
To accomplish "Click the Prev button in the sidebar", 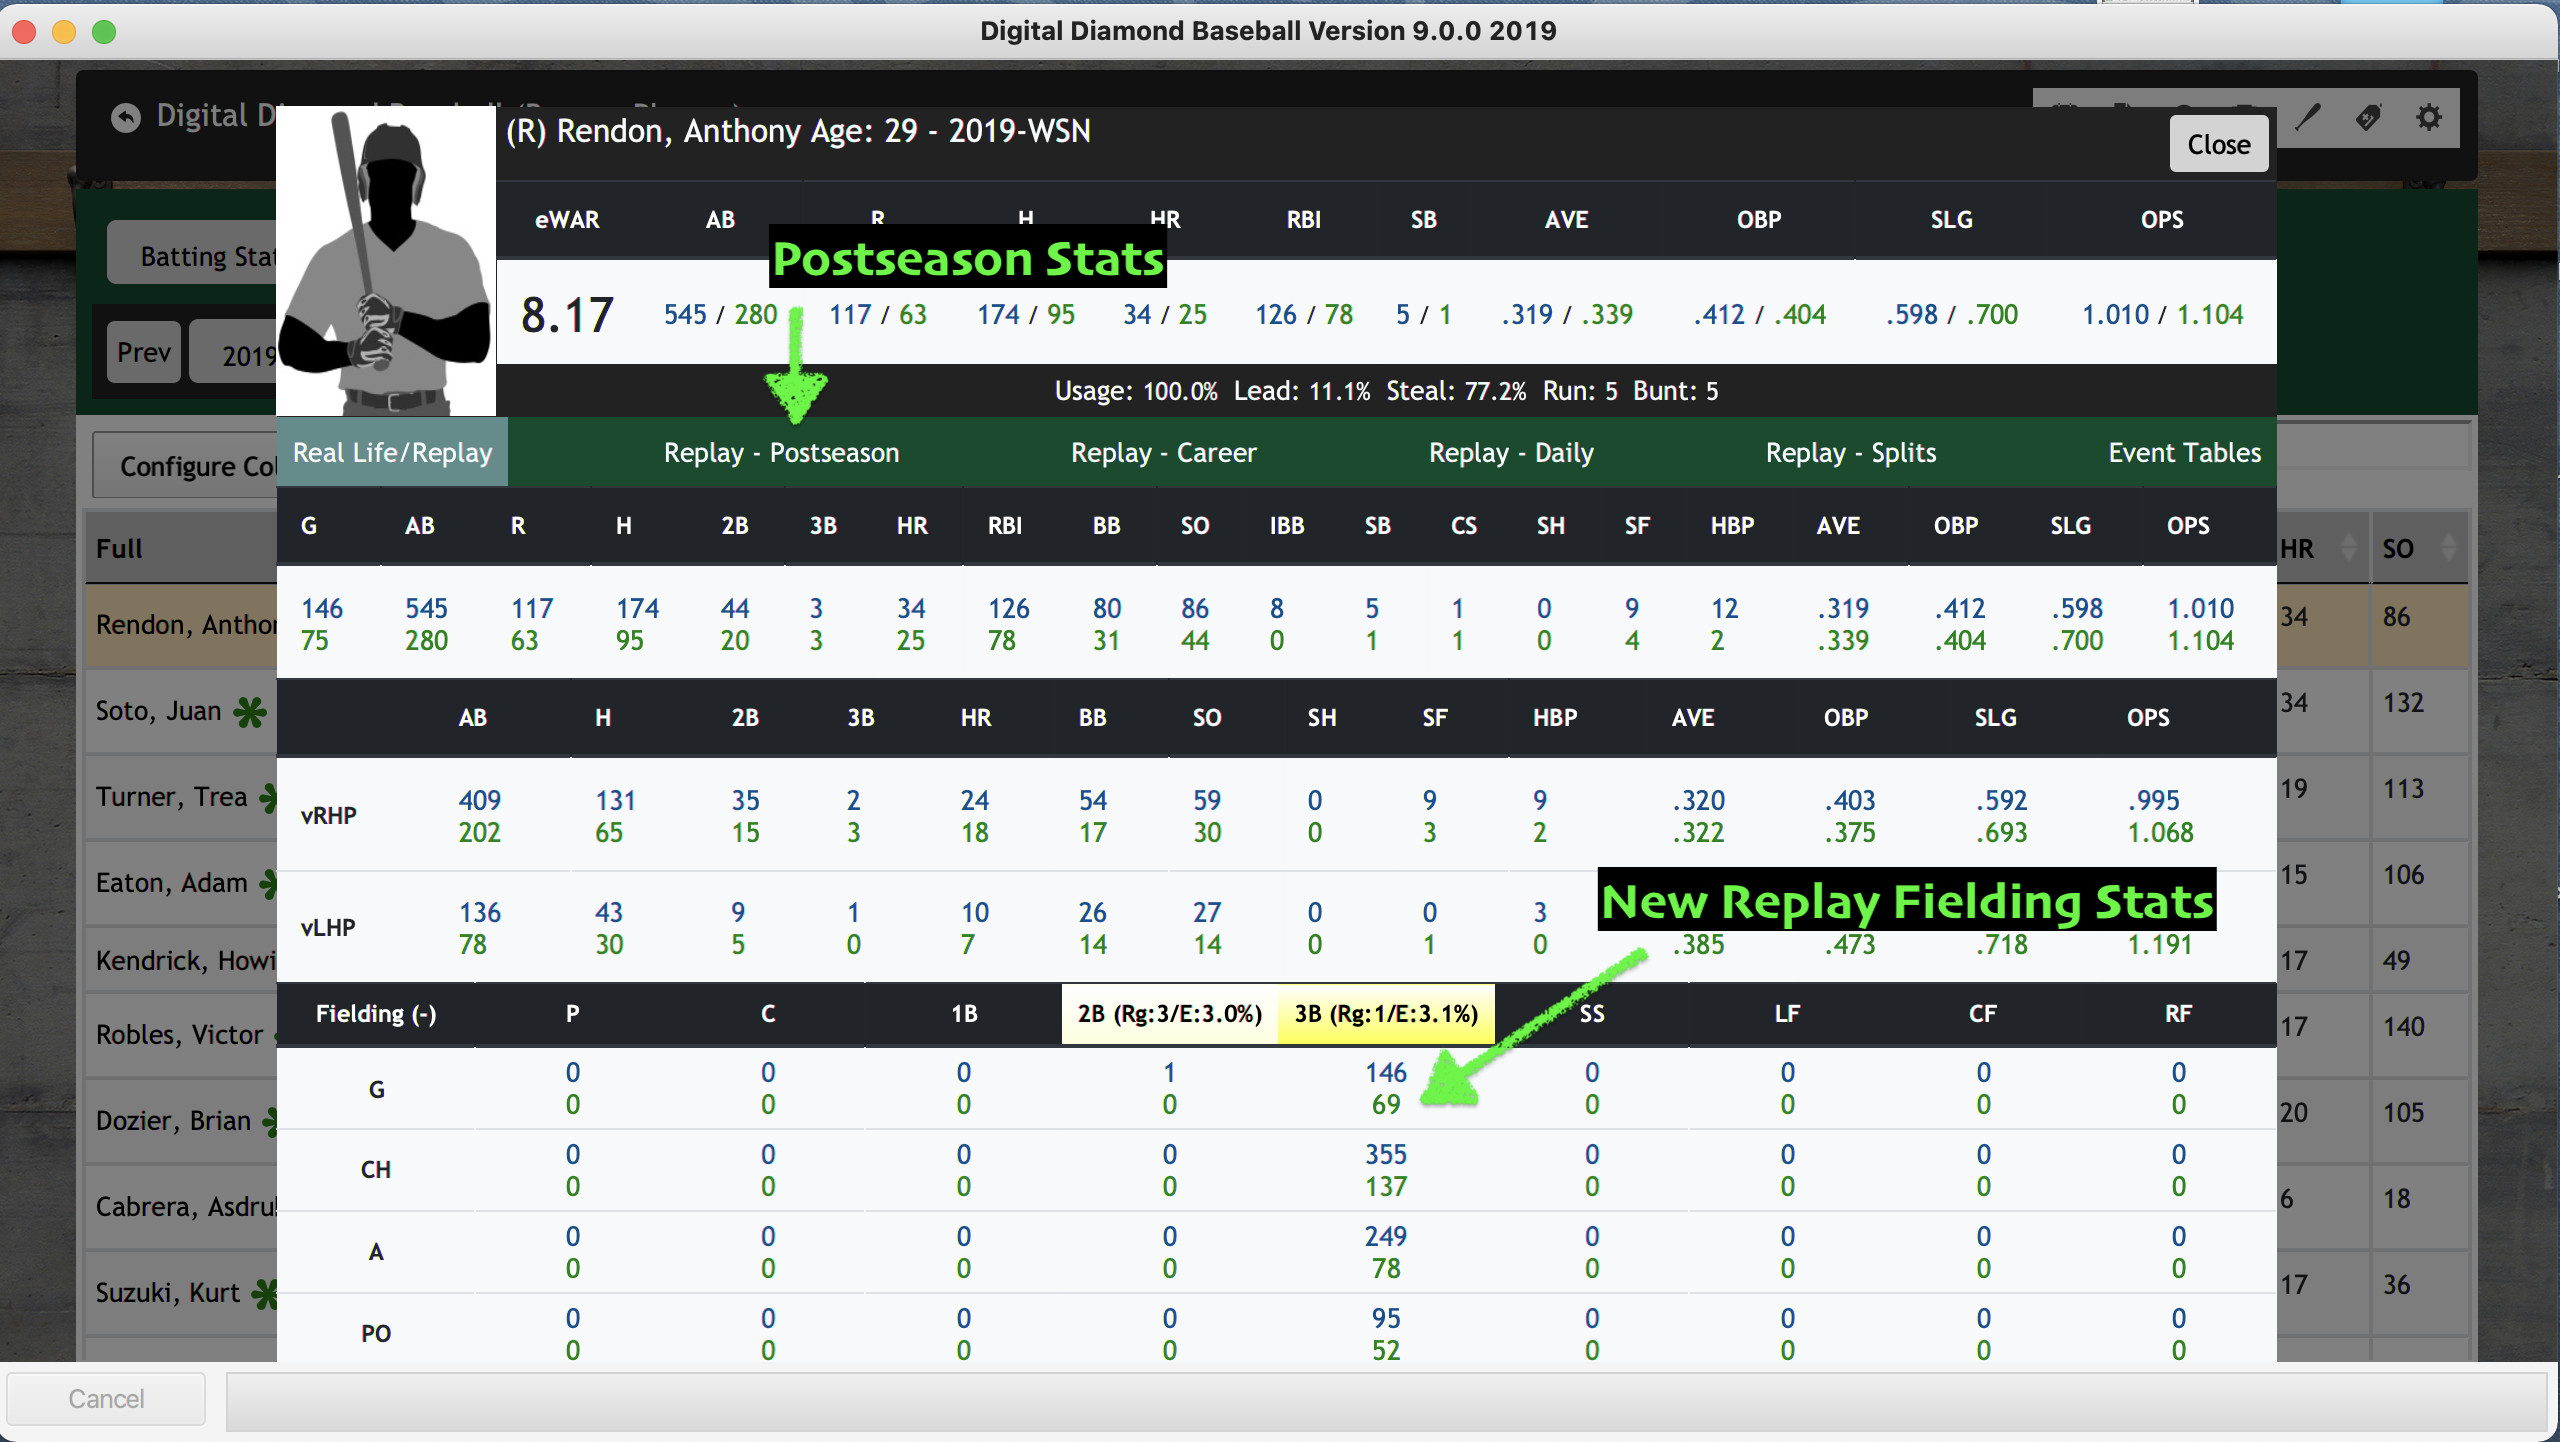I will pyautogui.click(x=143, y=352).
